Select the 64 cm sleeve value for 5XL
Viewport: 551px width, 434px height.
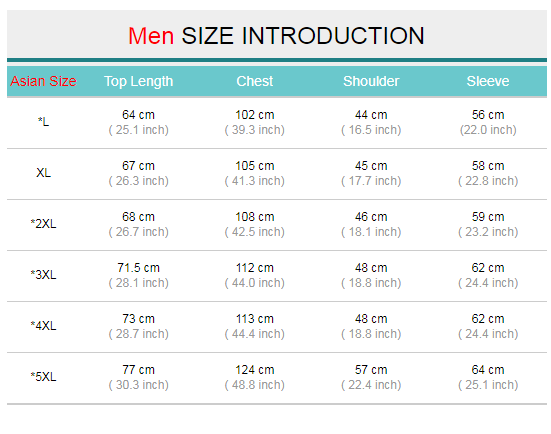coord(488,370)
